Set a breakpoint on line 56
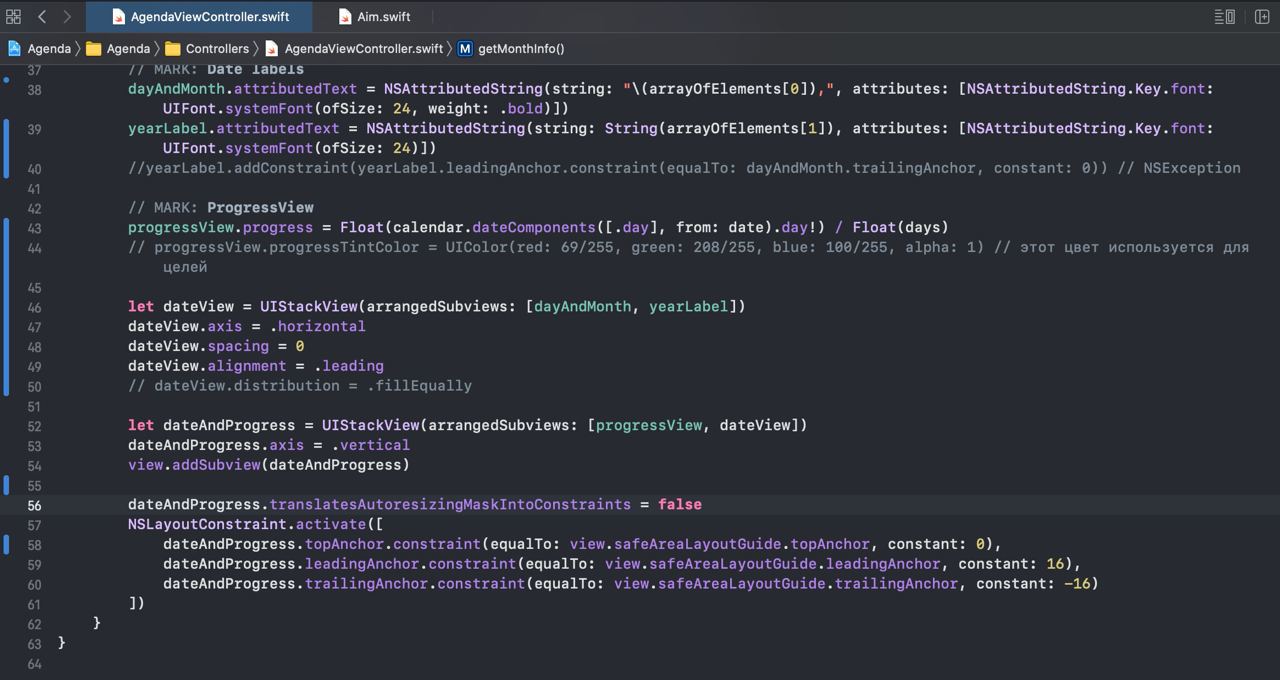Screen dimensions: 1280x680 coord(35,505)
